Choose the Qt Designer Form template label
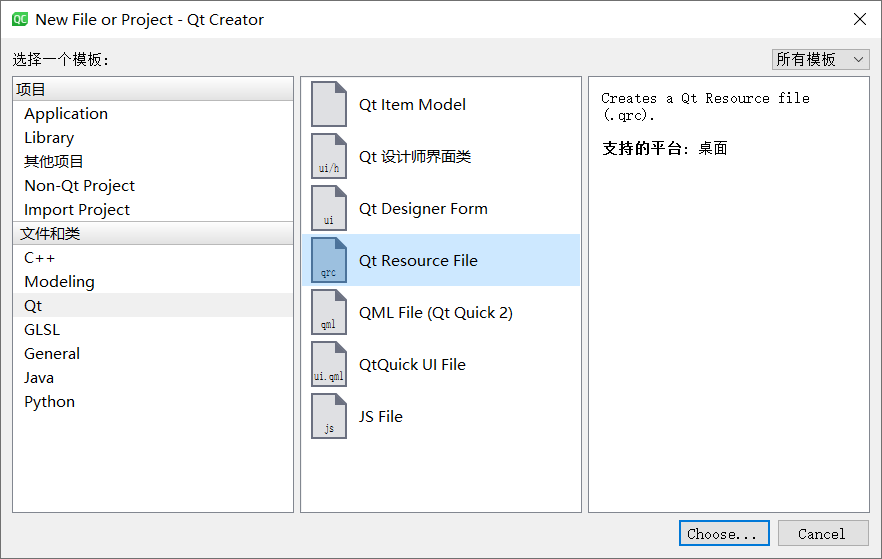Viewport: 882px width, 559px height. [x=423, y=209]
